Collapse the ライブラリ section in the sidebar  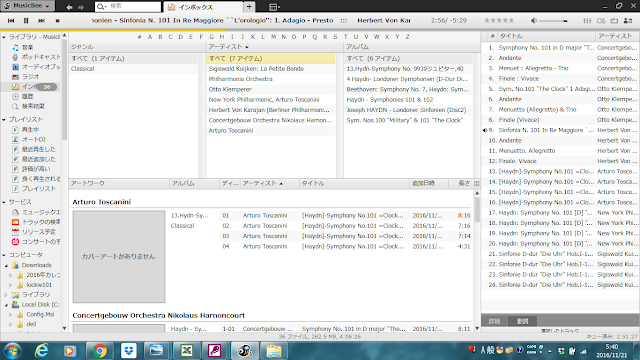tap(4, 37)
